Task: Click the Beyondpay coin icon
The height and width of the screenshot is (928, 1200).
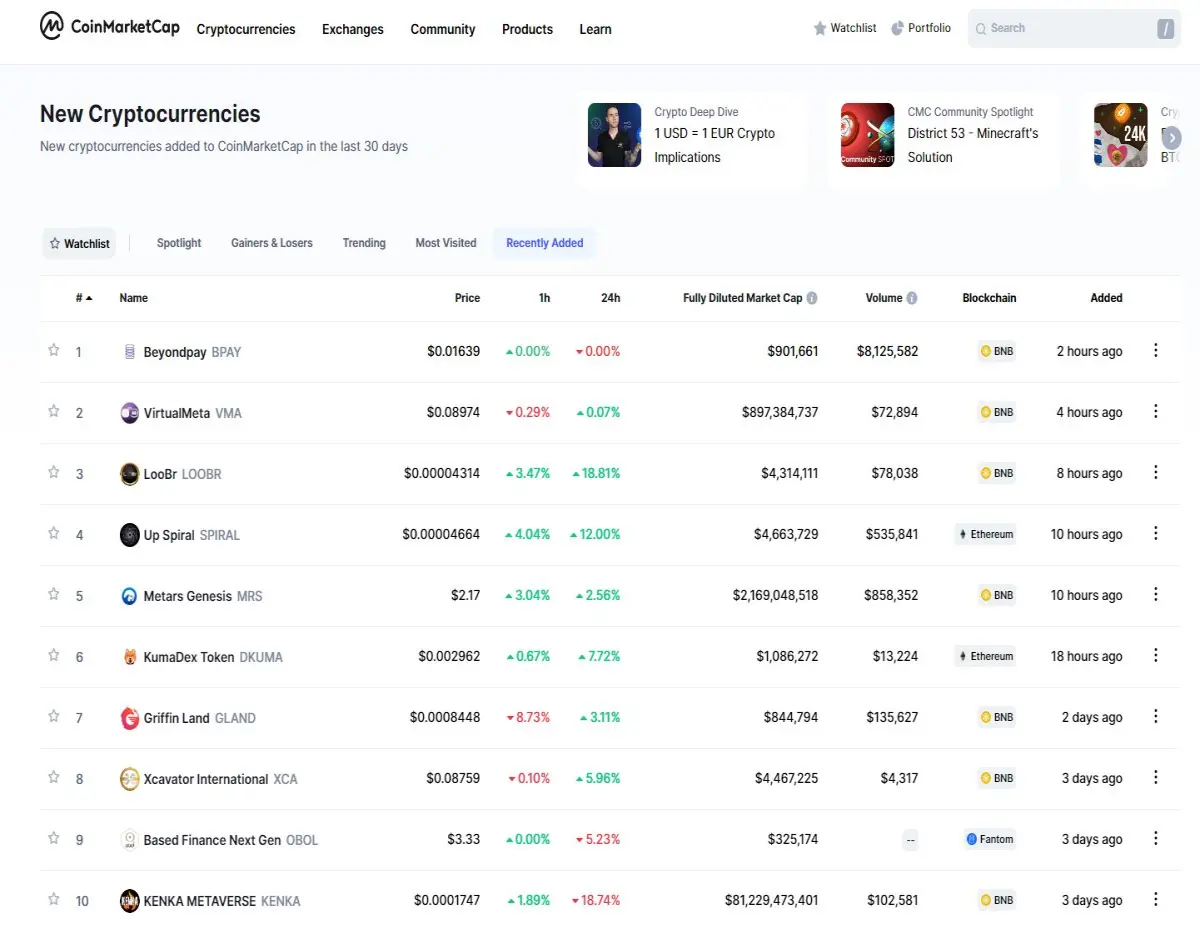Action: pyautogui.click(x=129, y=352)
